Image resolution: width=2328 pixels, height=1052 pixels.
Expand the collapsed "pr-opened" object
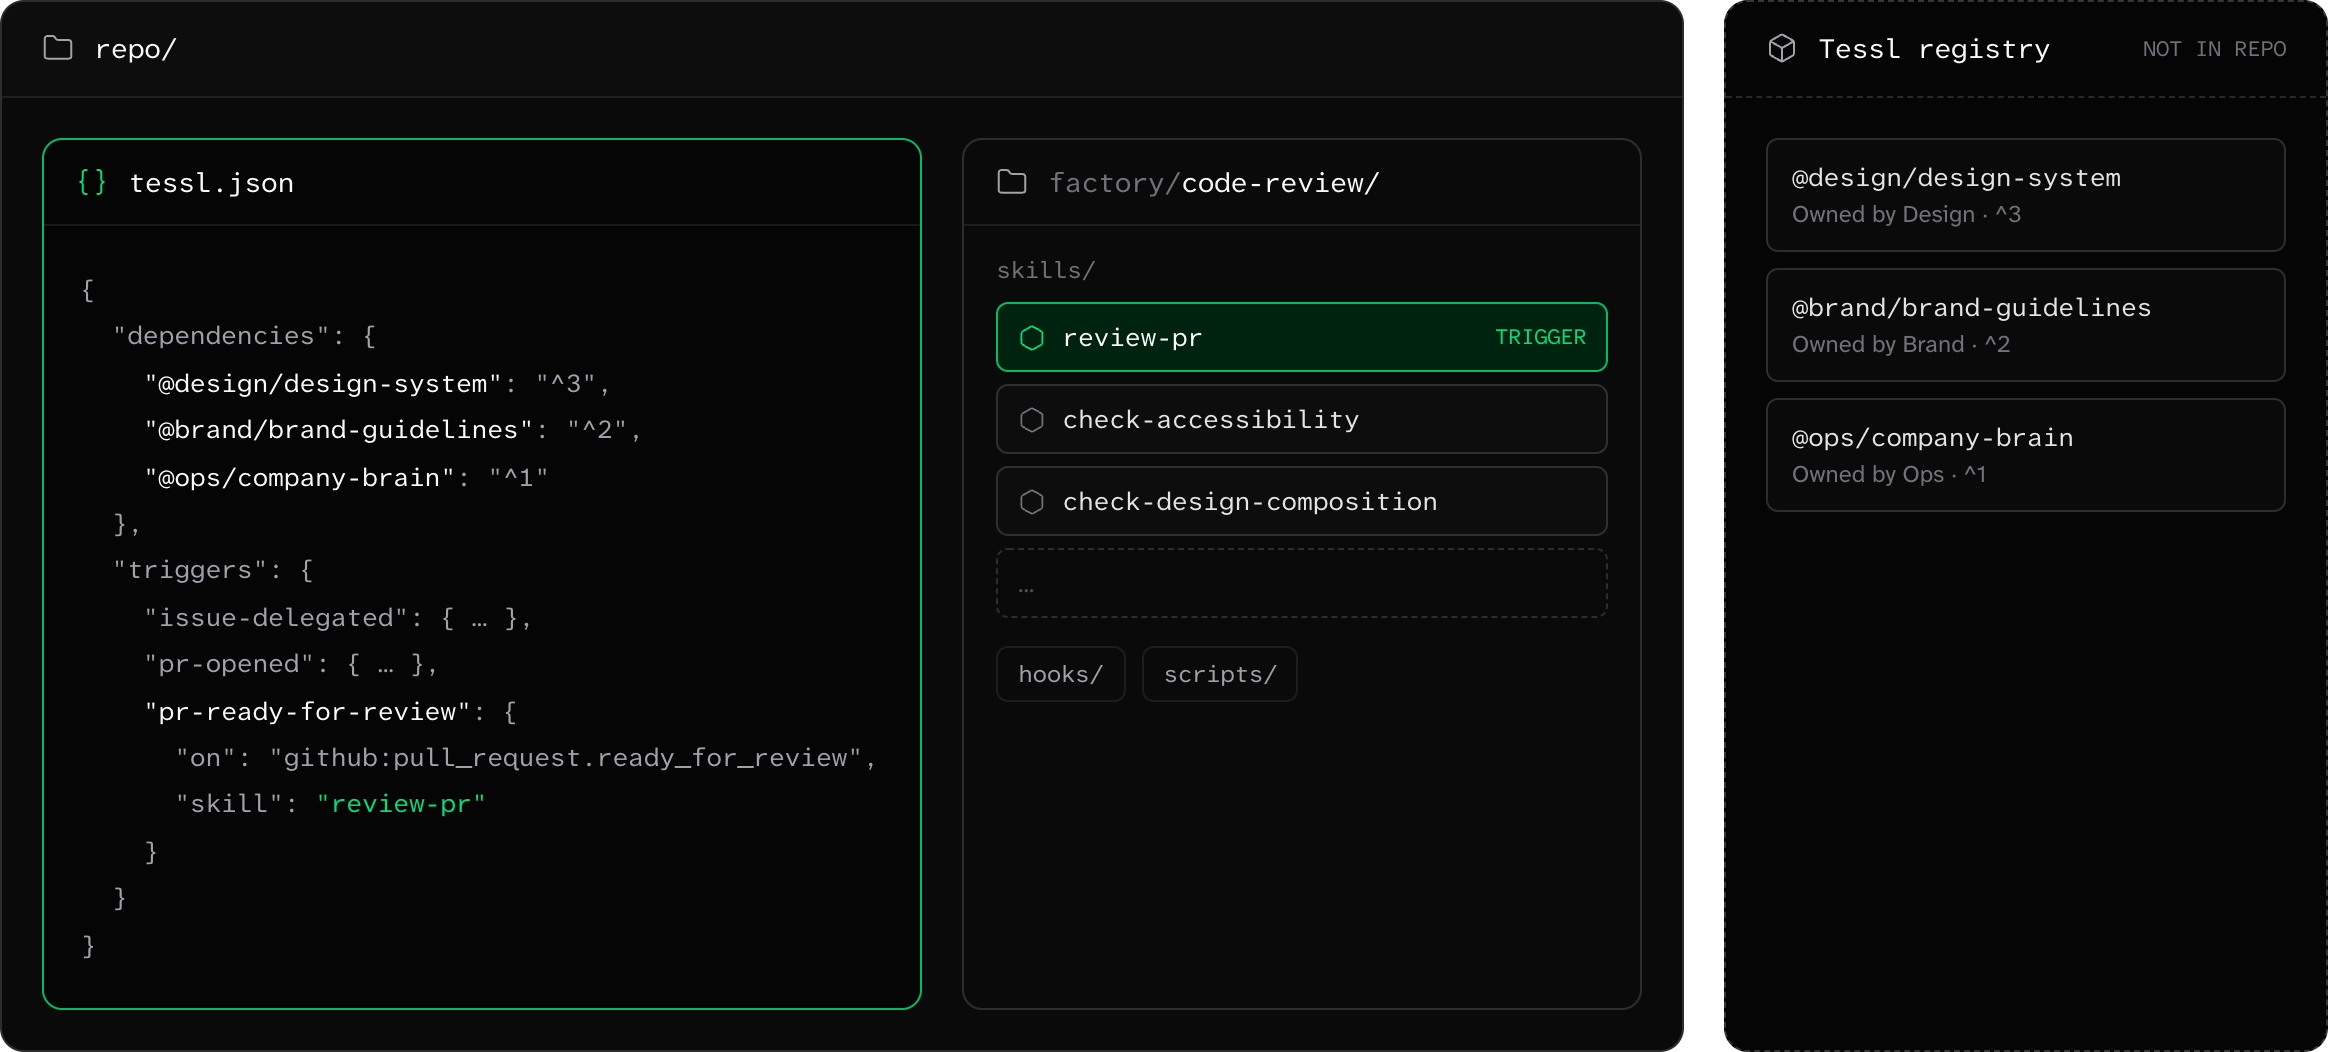(x=291, y=664)
